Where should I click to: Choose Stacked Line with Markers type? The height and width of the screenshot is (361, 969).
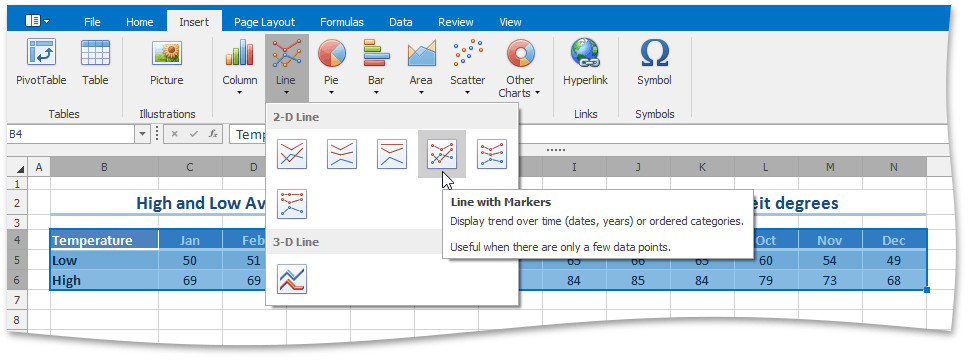point(492,154)
